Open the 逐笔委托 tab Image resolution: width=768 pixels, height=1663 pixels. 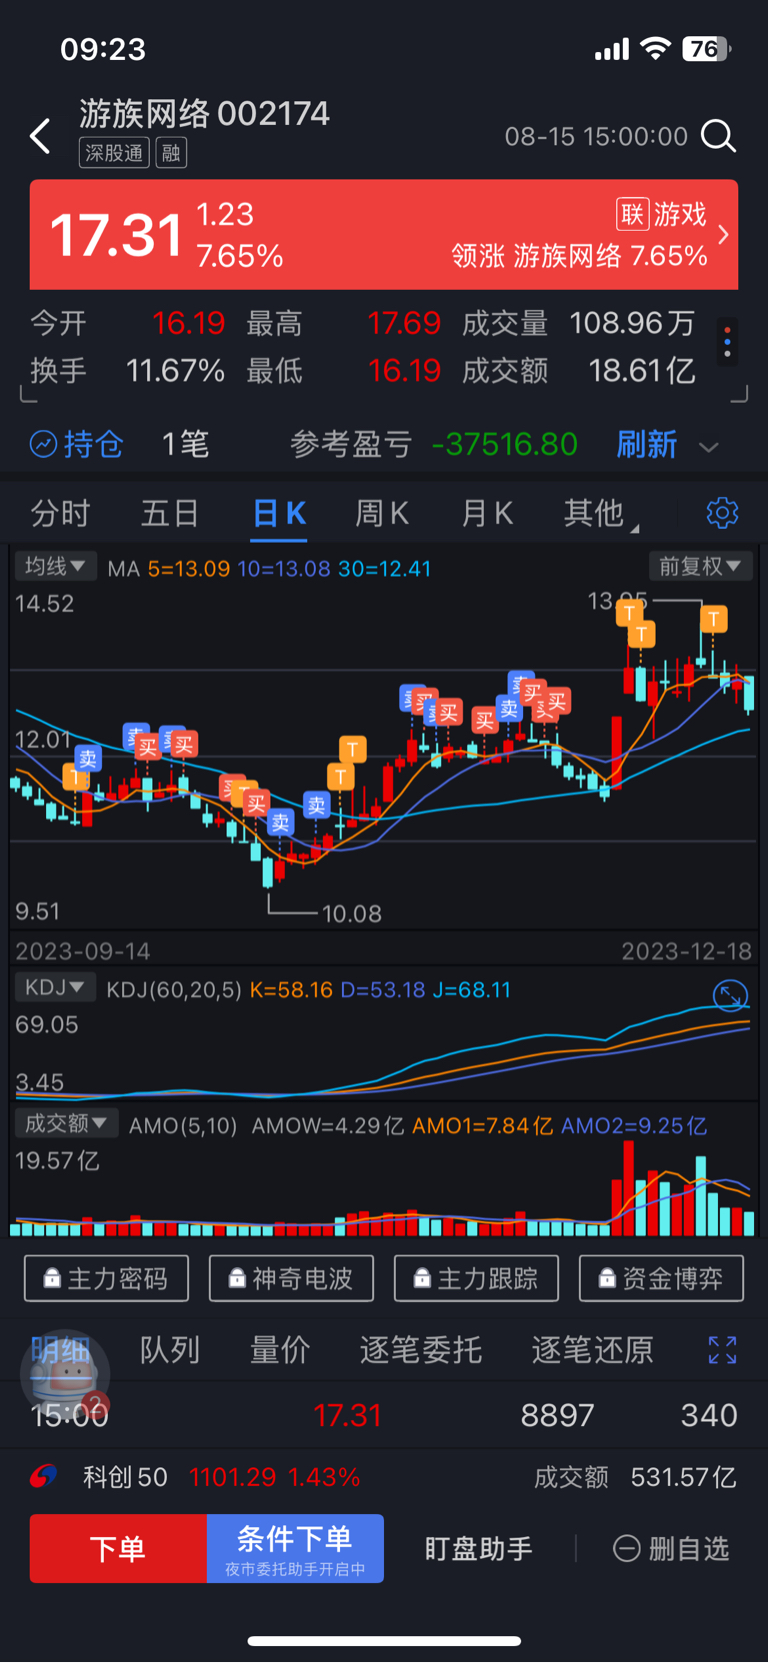pyautogui.click(x=421, y=1350)
